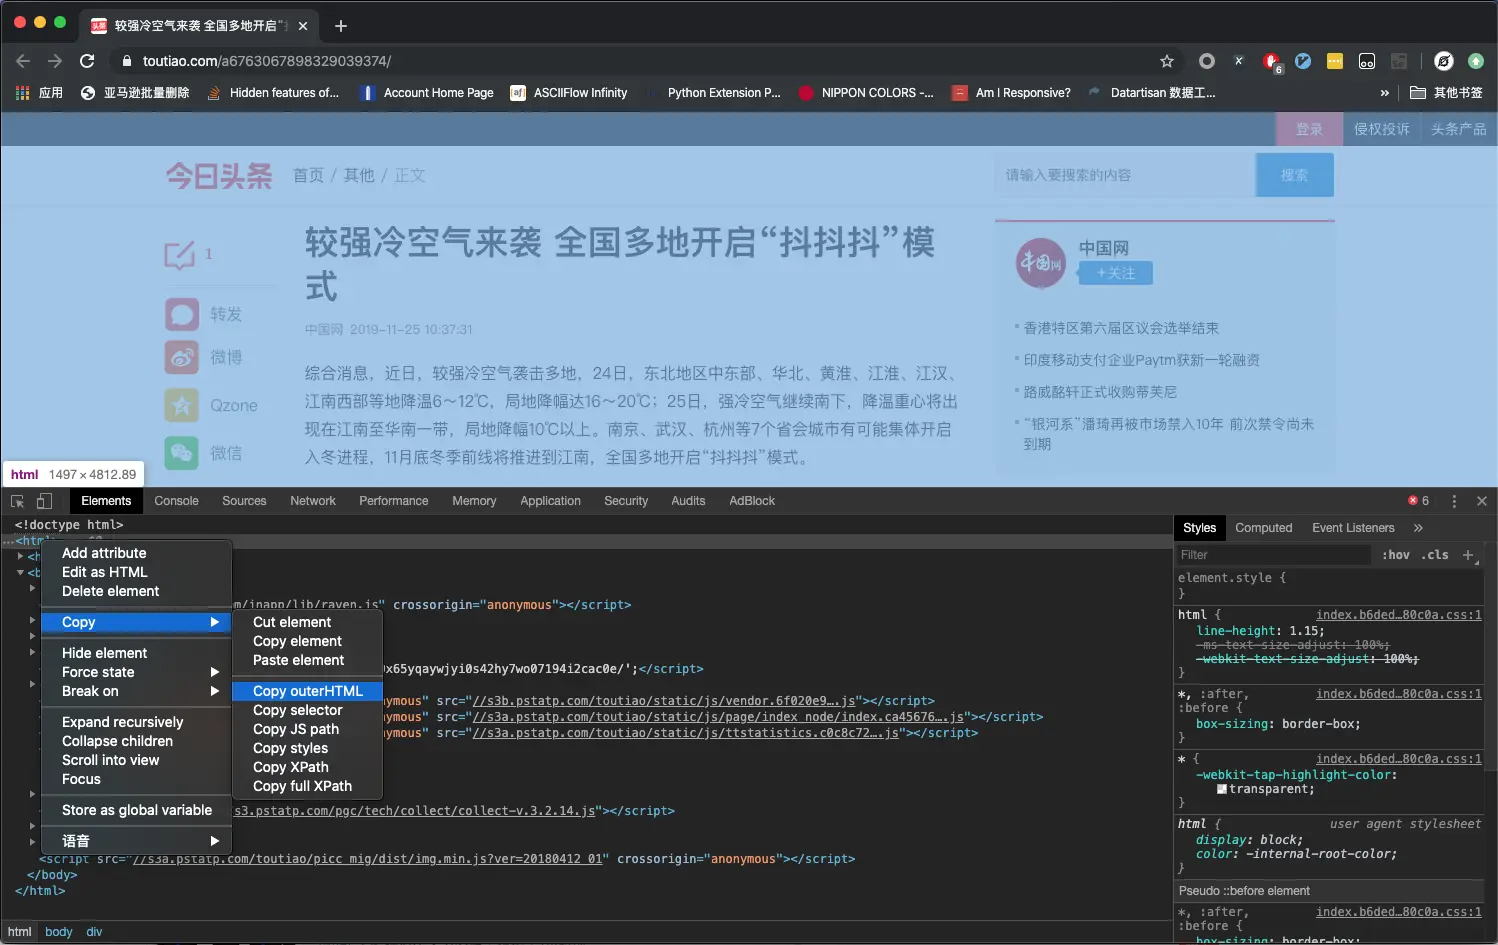Select Edit as HTML in context menu
Viewport: 1498px width, 945px height.
pos(136,572)
